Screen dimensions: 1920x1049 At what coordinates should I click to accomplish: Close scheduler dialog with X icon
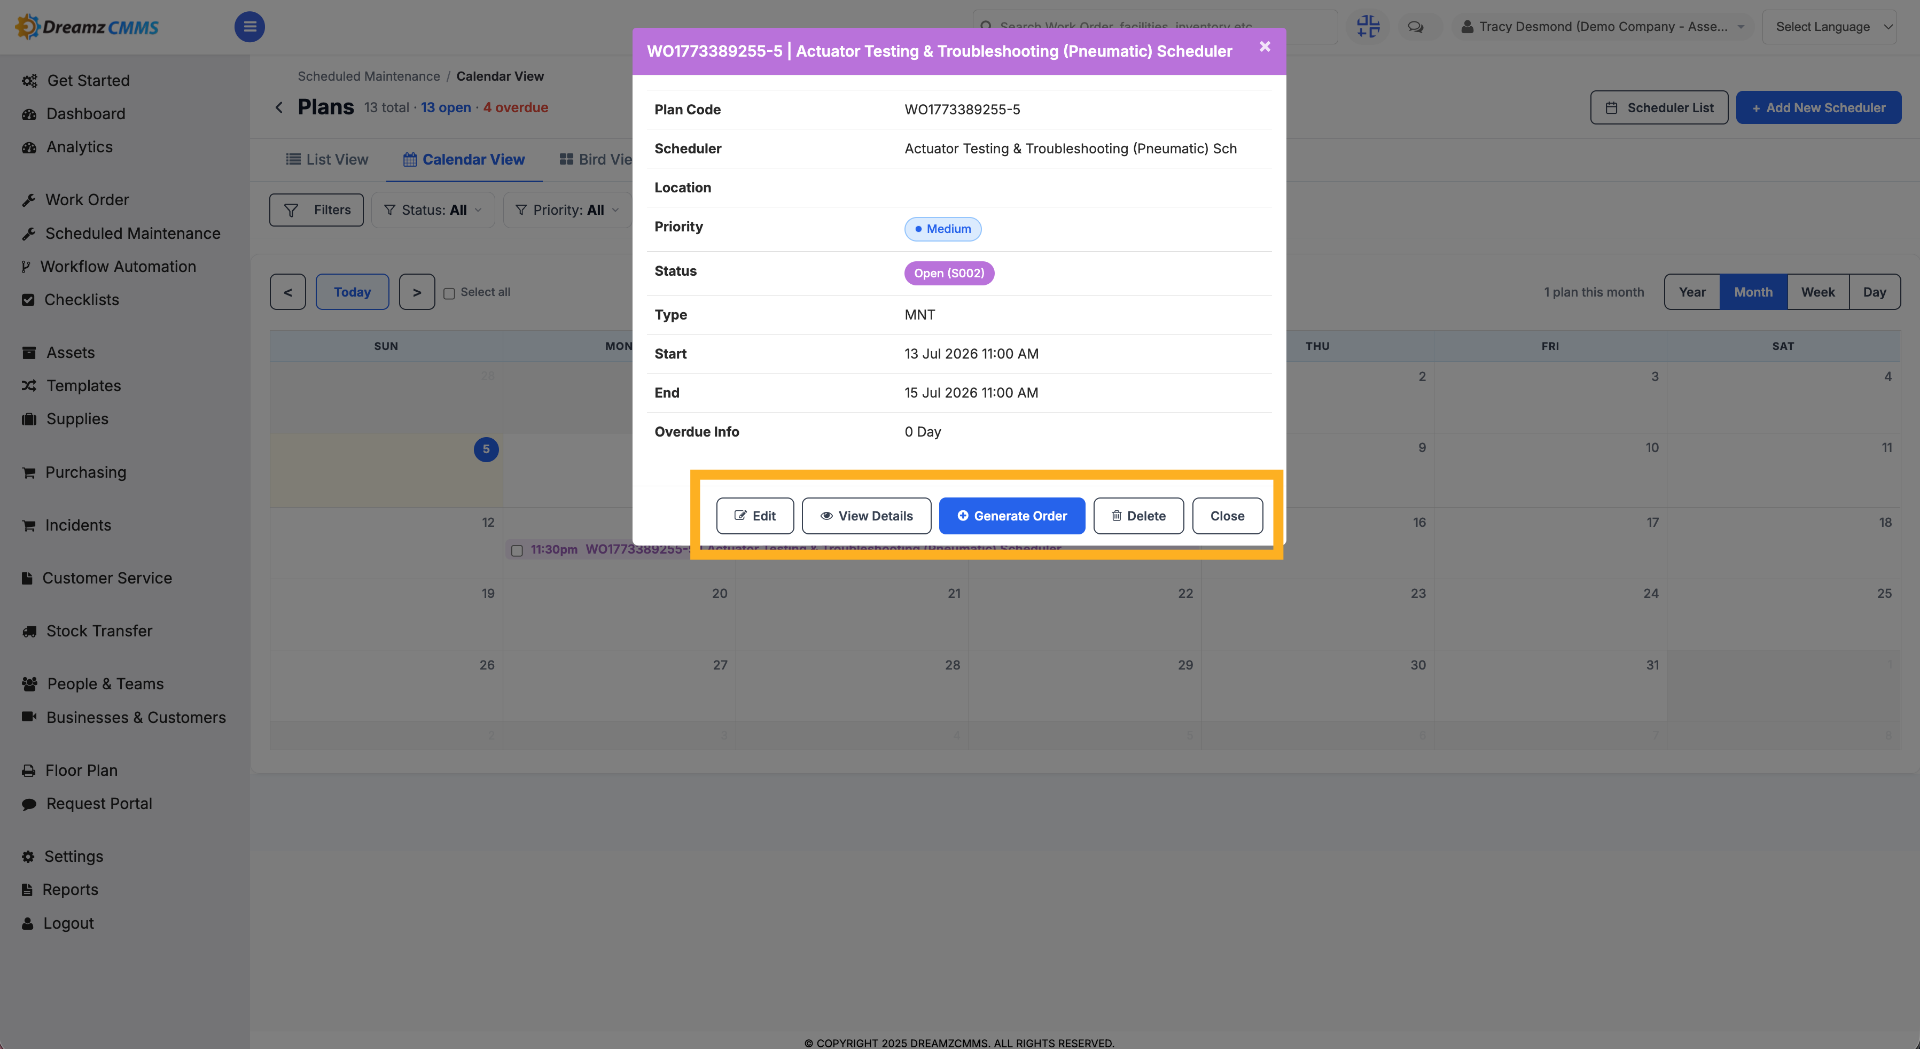(x=1265, y=47)
